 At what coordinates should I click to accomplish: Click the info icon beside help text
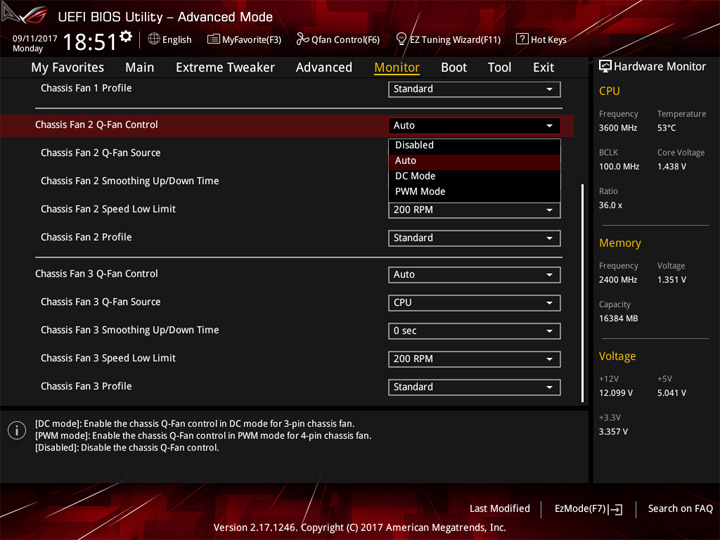(17, 430)
